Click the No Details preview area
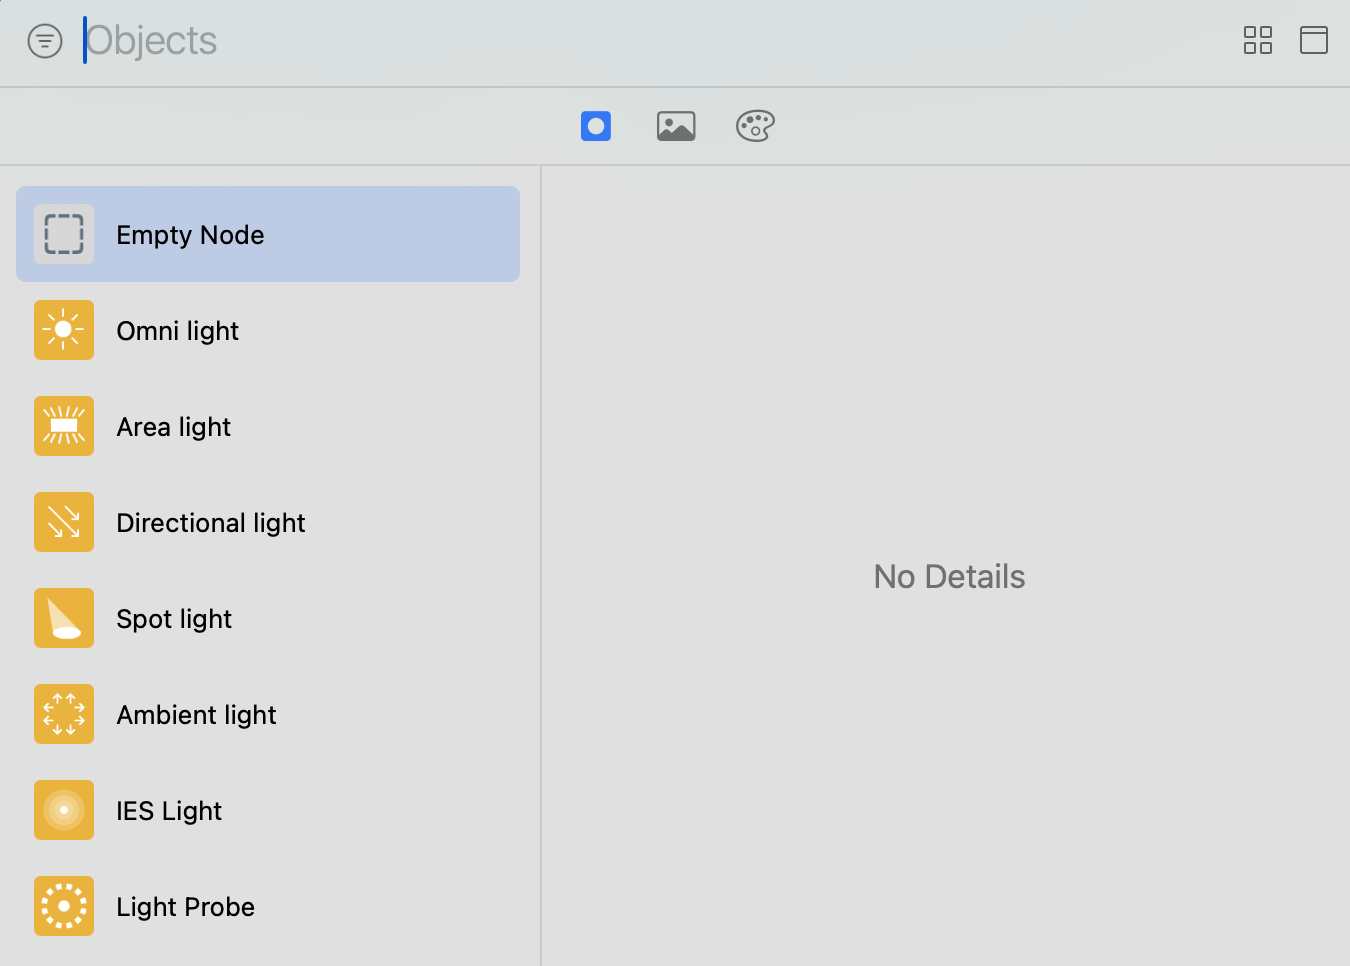This screenshot has height=966, width=1350. tap(949, 577)
